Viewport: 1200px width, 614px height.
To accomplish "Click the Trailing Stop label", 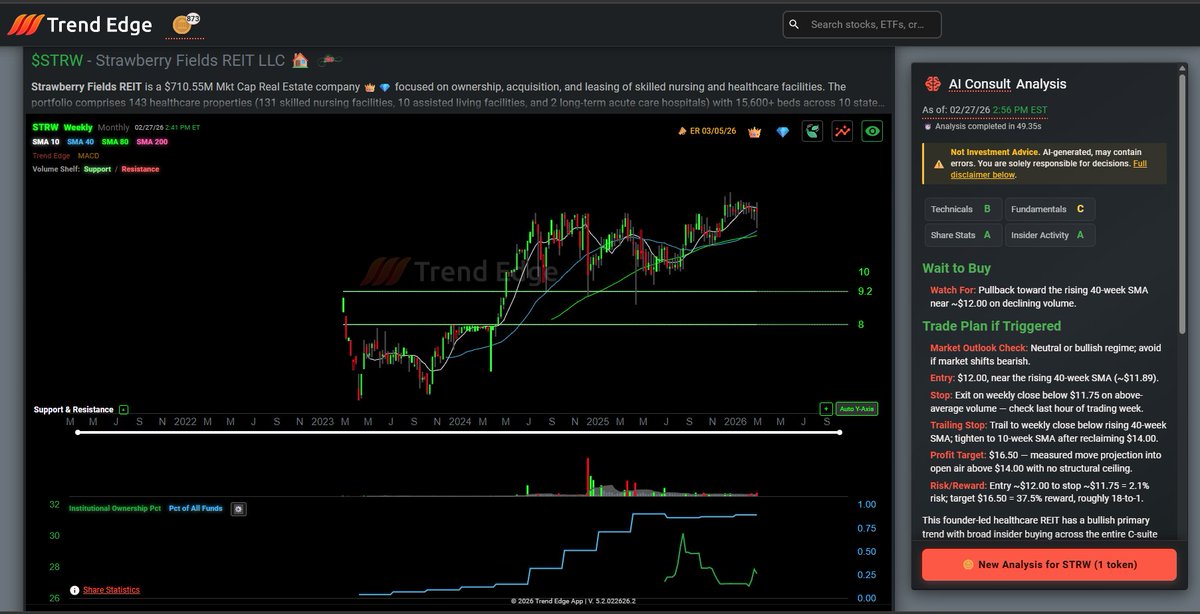I will coord(956,425).
